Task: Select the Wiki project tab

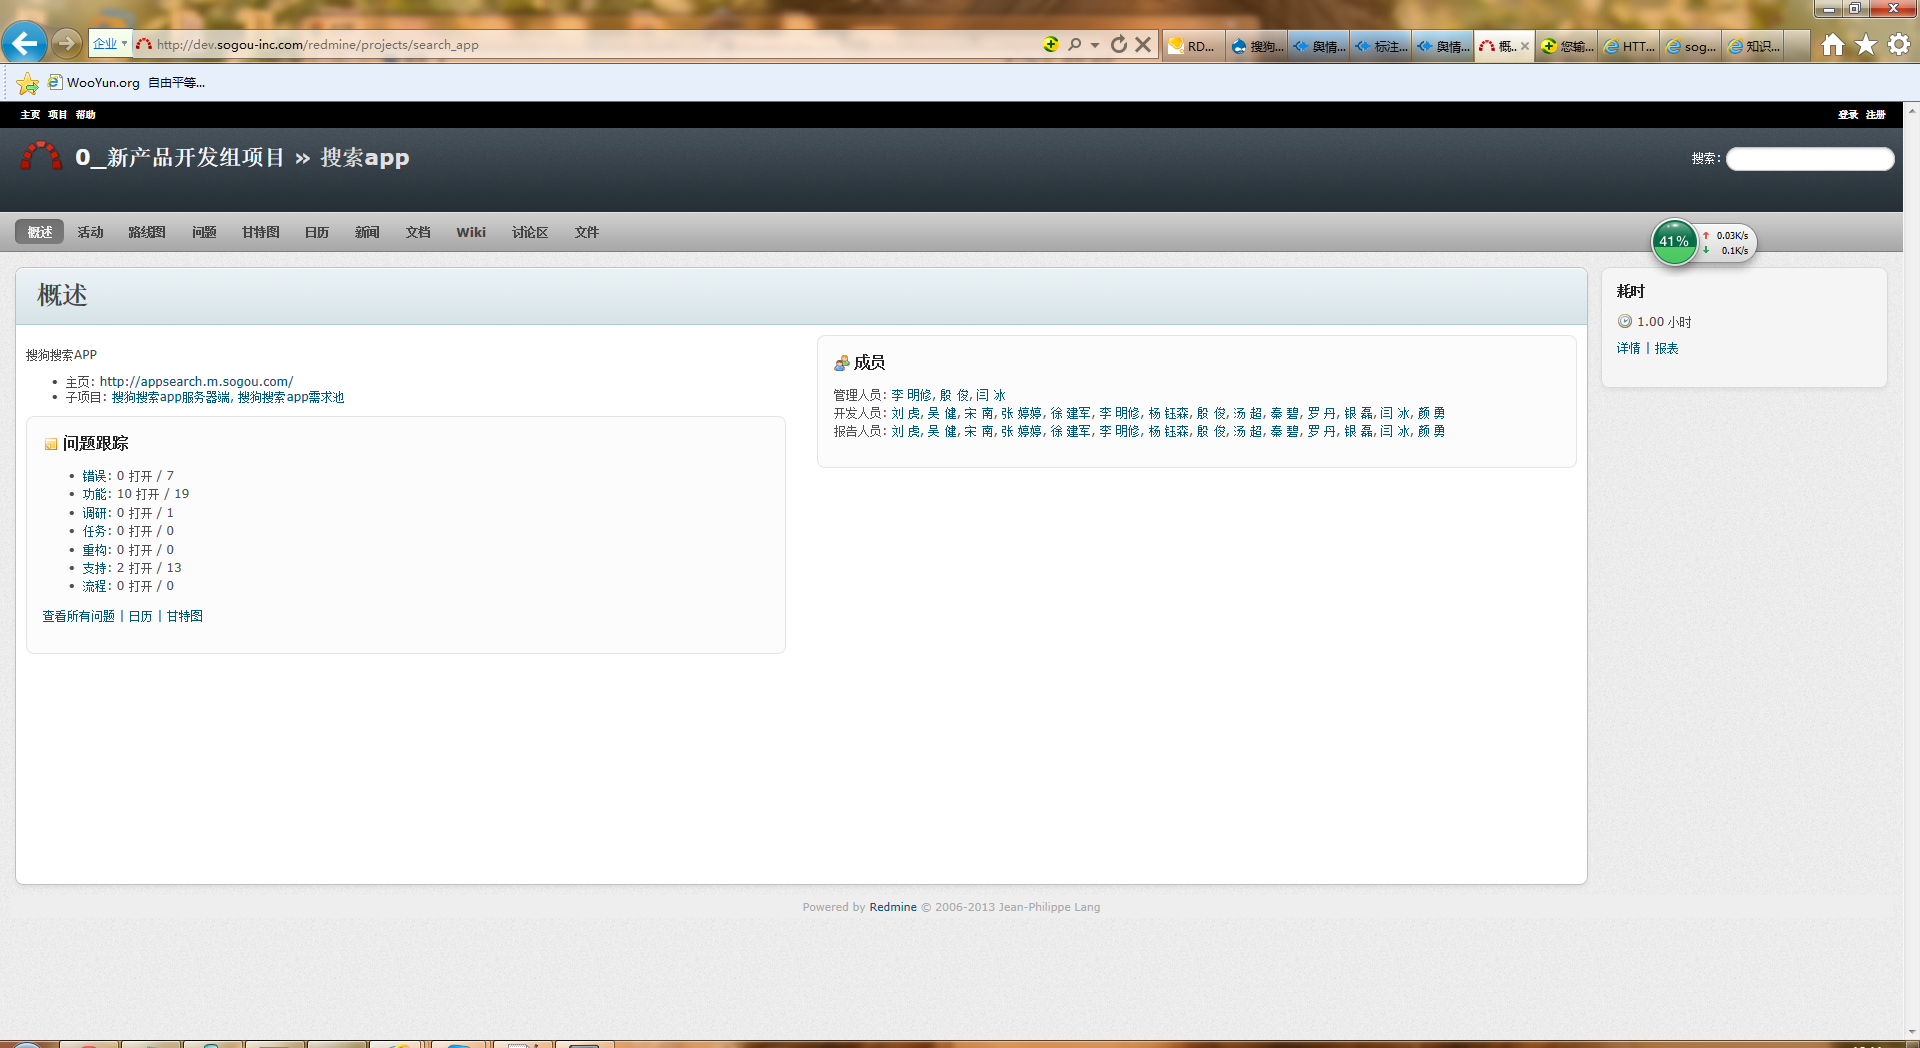Action: coord(471,232)
